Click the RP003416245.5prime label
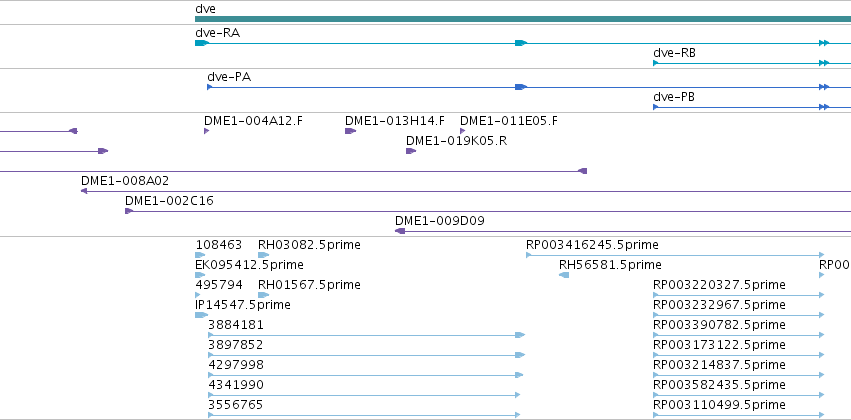The height and width of the screenshot is (420, 851). pos(592,245)
